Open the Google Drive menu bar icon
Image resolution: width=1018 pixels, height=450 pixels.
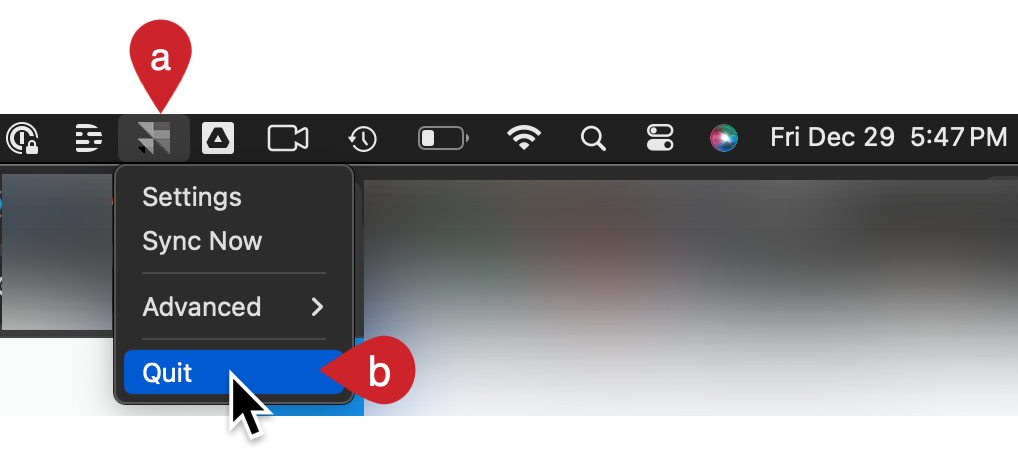pyautogui.click(x=217, y=138)
